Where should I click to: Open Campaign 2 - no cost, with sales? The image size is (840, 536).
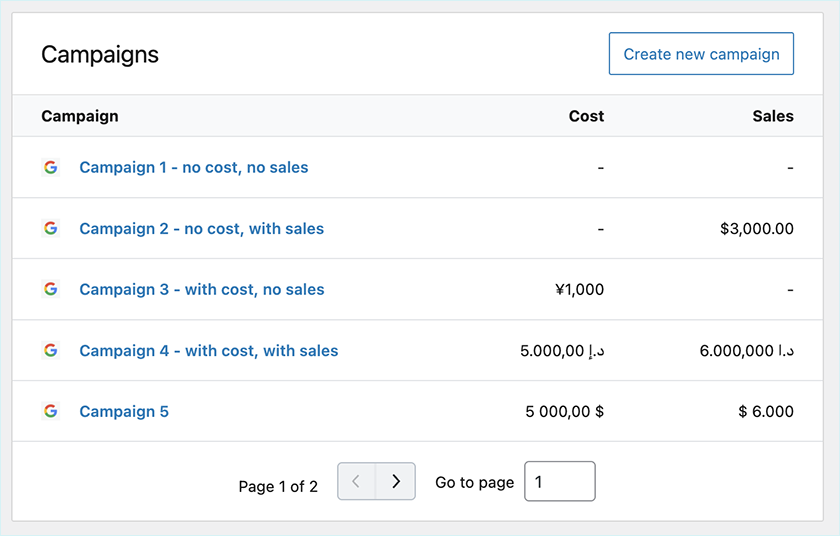202,229
